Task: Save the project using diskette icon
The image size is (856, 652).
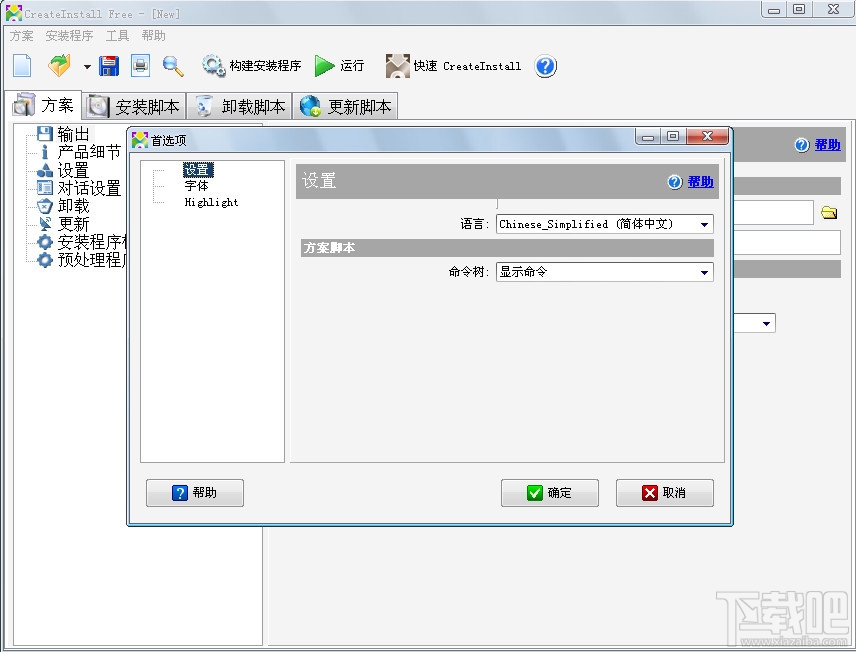Action: click(109, 64)
